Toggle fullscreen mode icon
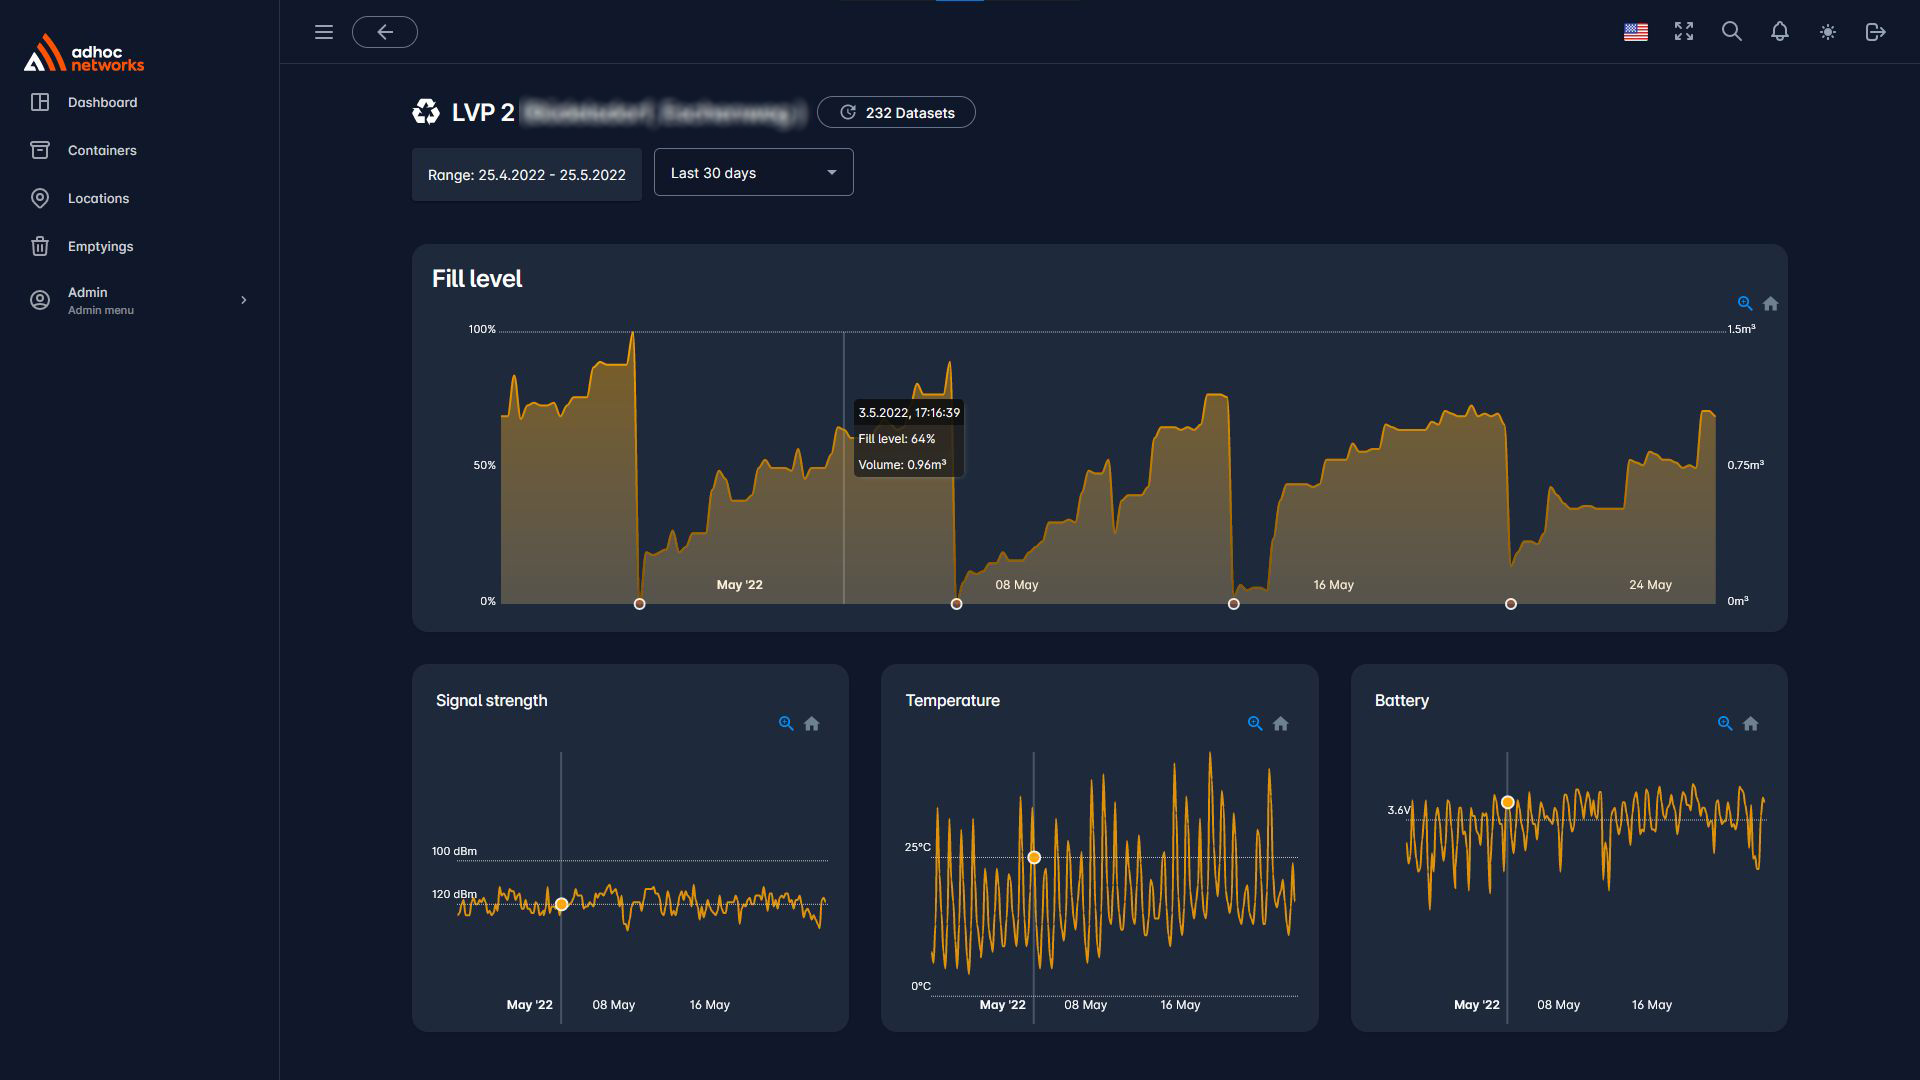Viewport: 1920px width, 1080px height. coord(1684,32)
